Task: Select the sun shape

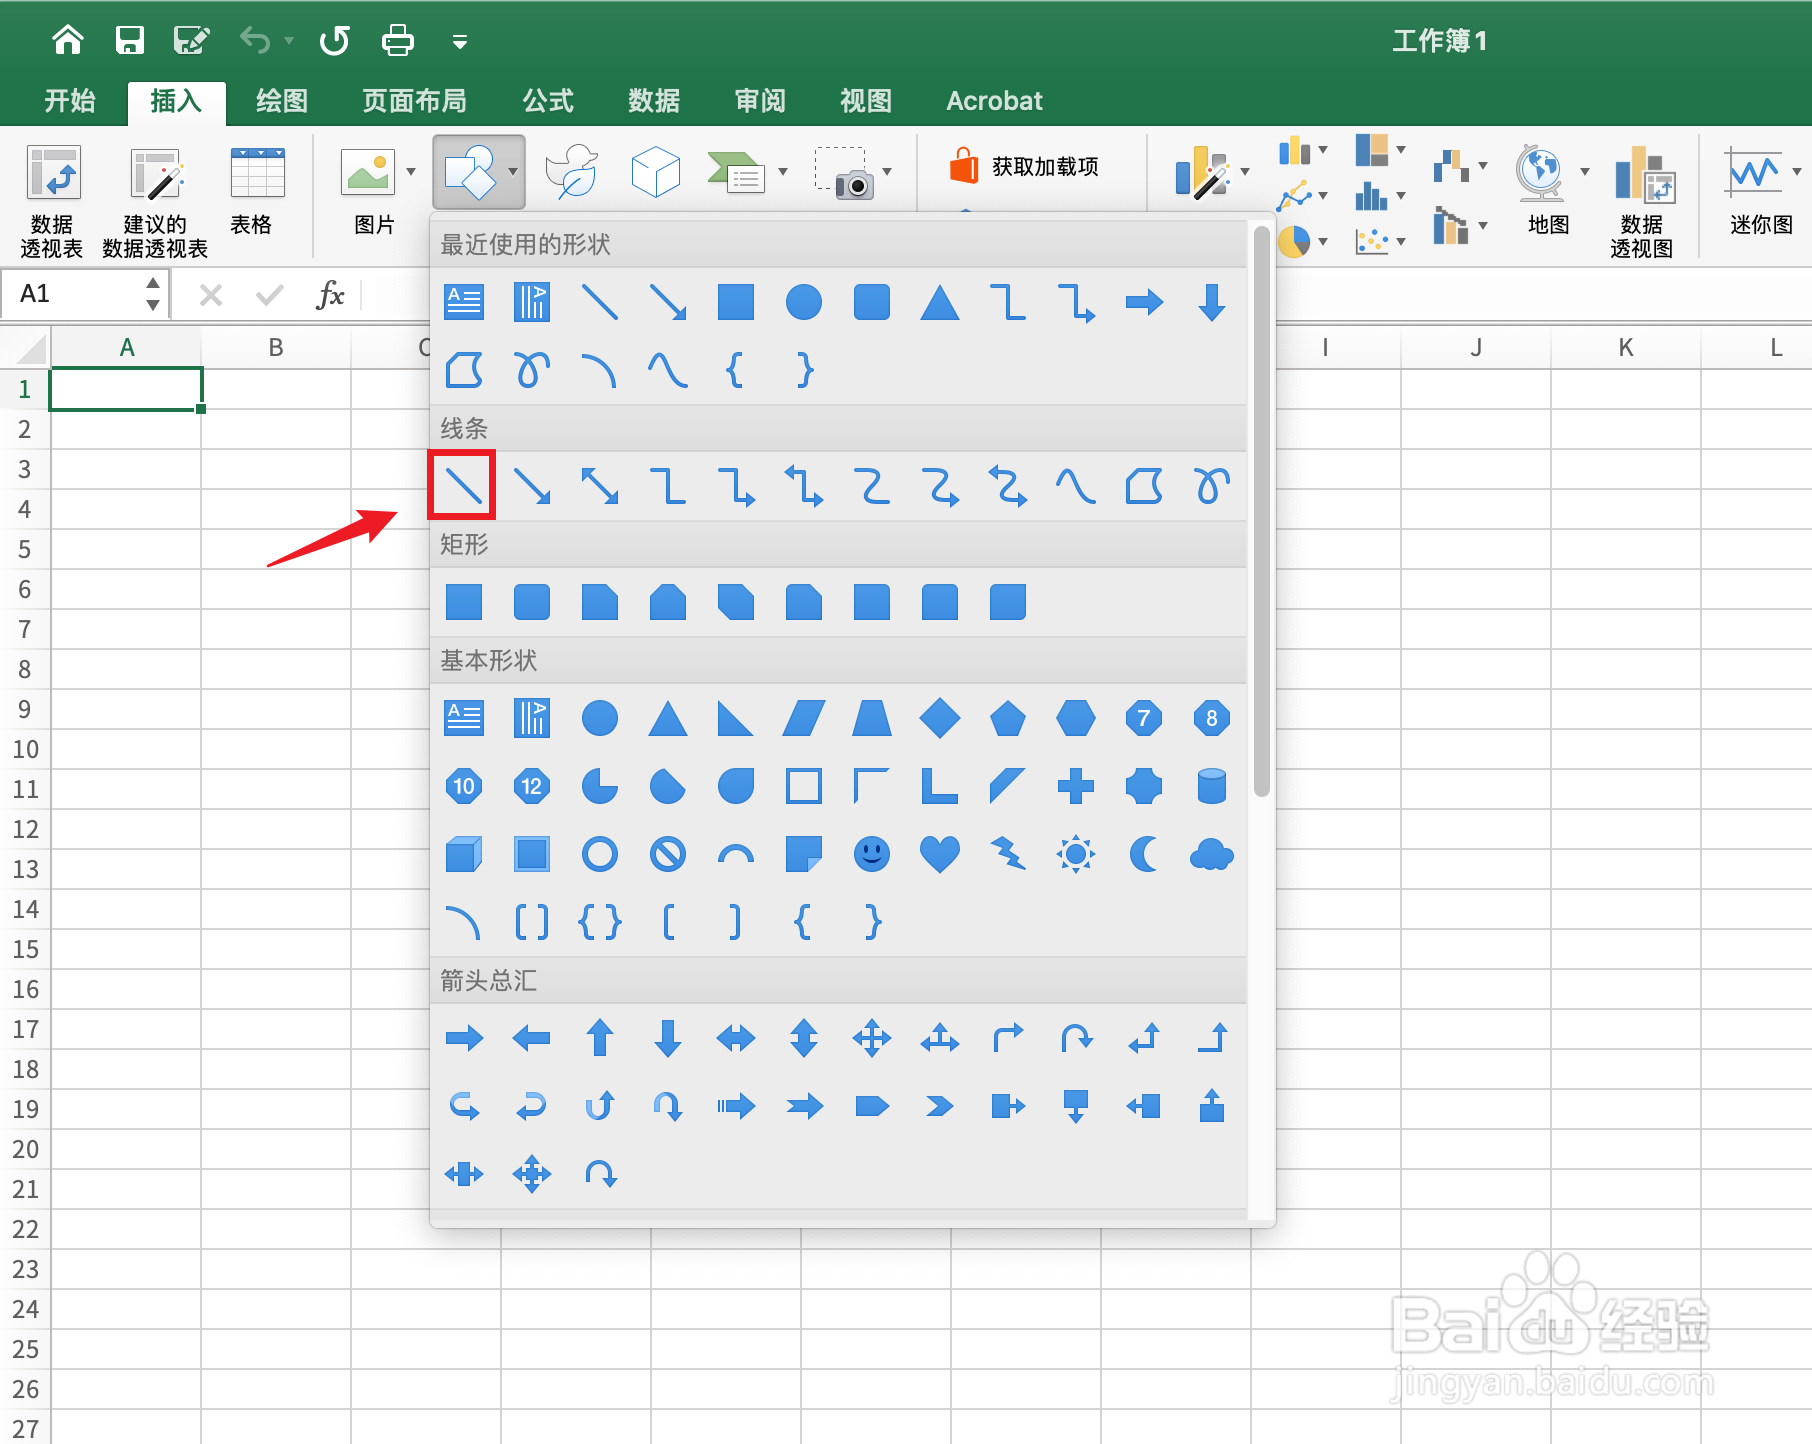Action: [1076, 854]
